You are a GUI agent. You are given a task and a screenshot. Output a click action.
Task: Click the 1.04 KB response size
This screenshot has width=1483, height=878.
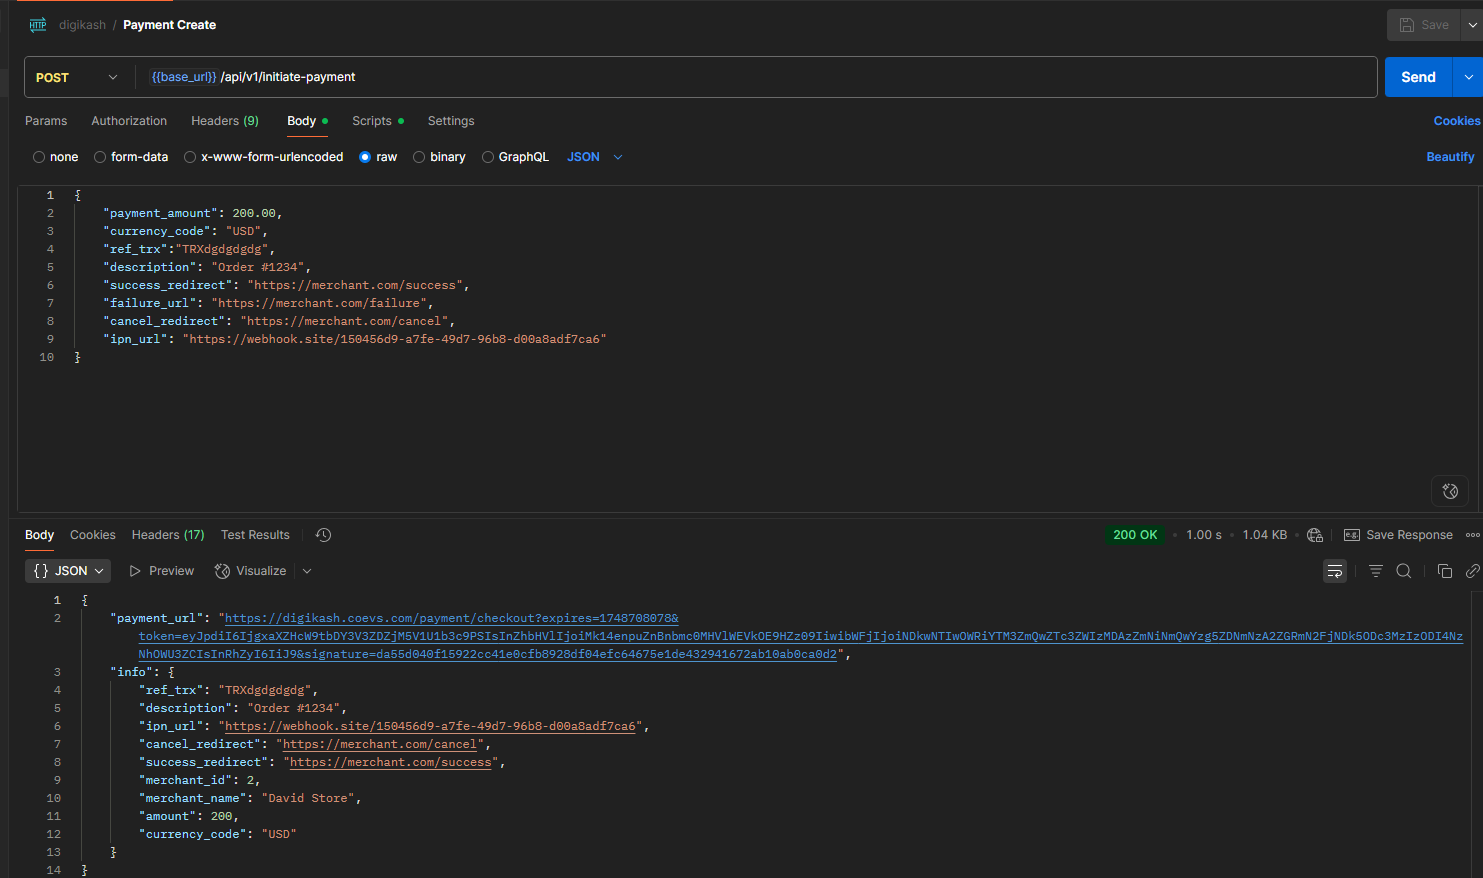pyautogui.click(x=1265, y=535)
